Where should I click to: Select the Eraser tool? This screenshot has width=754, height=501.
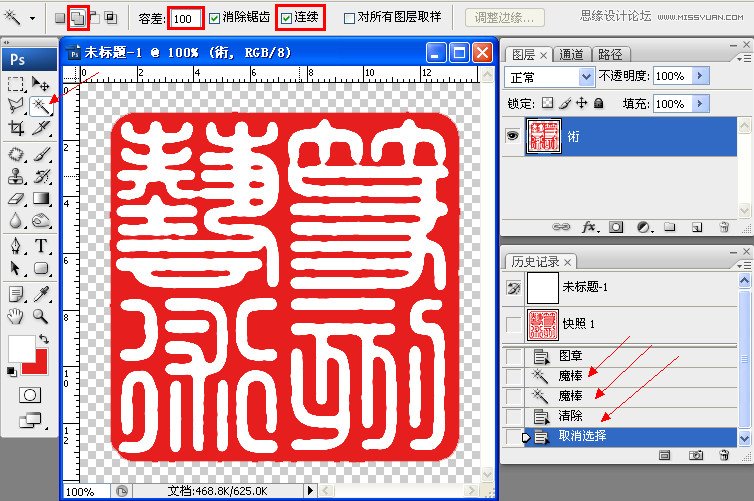15,199
